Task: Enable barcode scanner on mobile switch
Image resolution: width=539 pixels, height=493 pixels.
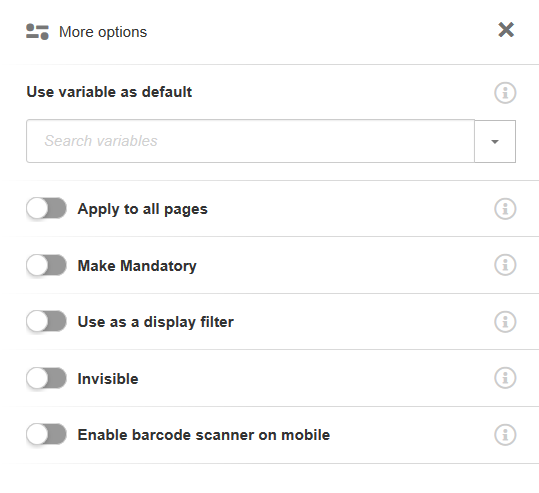Action: pyautogui.click(x=46, y=434)
